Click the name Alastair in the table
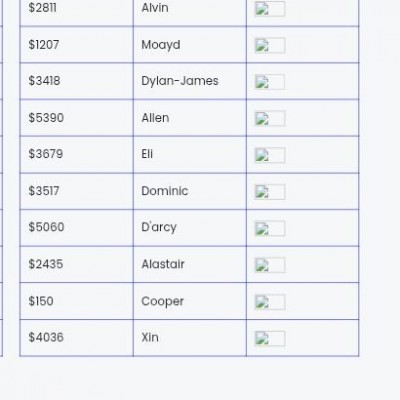 click(163, 264)
